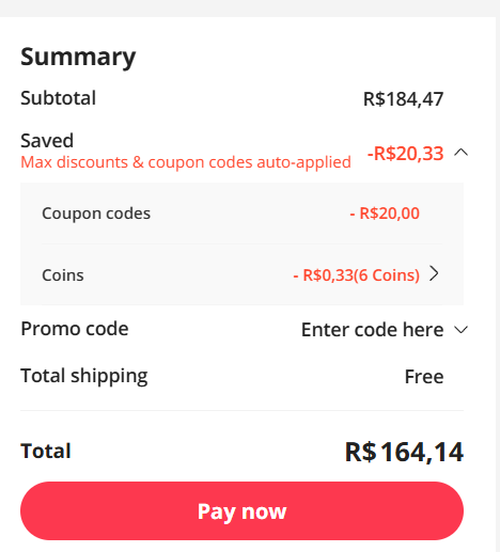Viewport: 500px width, 552px height.
Task: Select the Subtotal amount R$184,47
Action: pyautogui.click(x=404, y=99)
